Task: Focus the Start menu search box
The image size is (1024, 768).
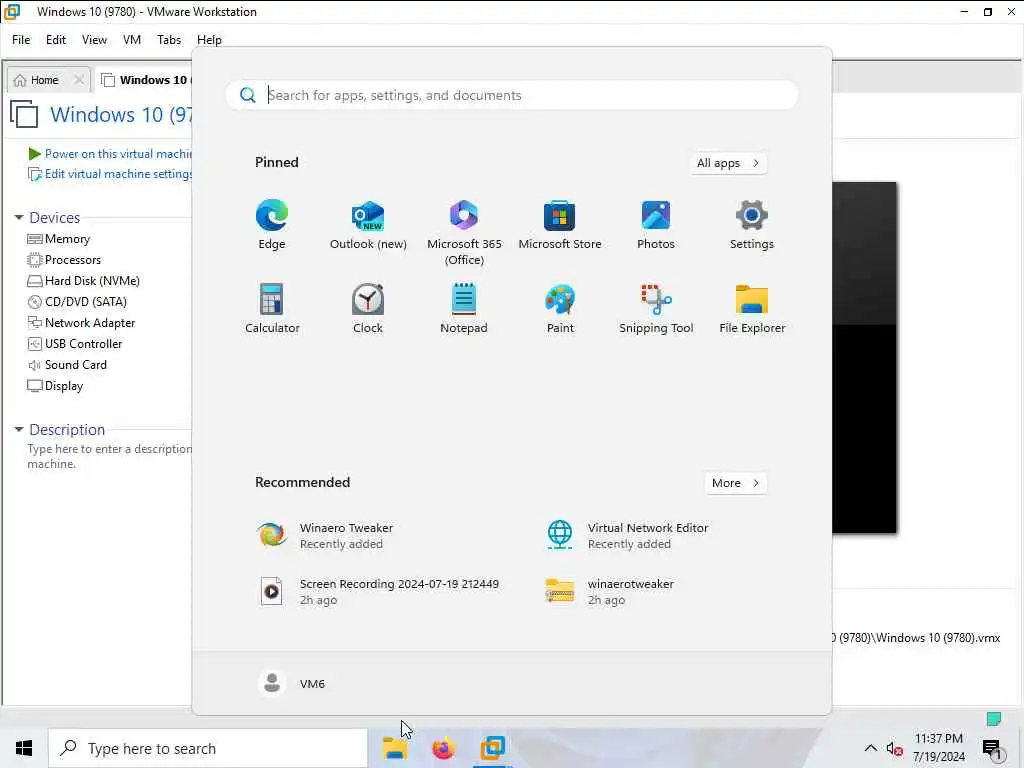Action: click(x=512, y=95)
